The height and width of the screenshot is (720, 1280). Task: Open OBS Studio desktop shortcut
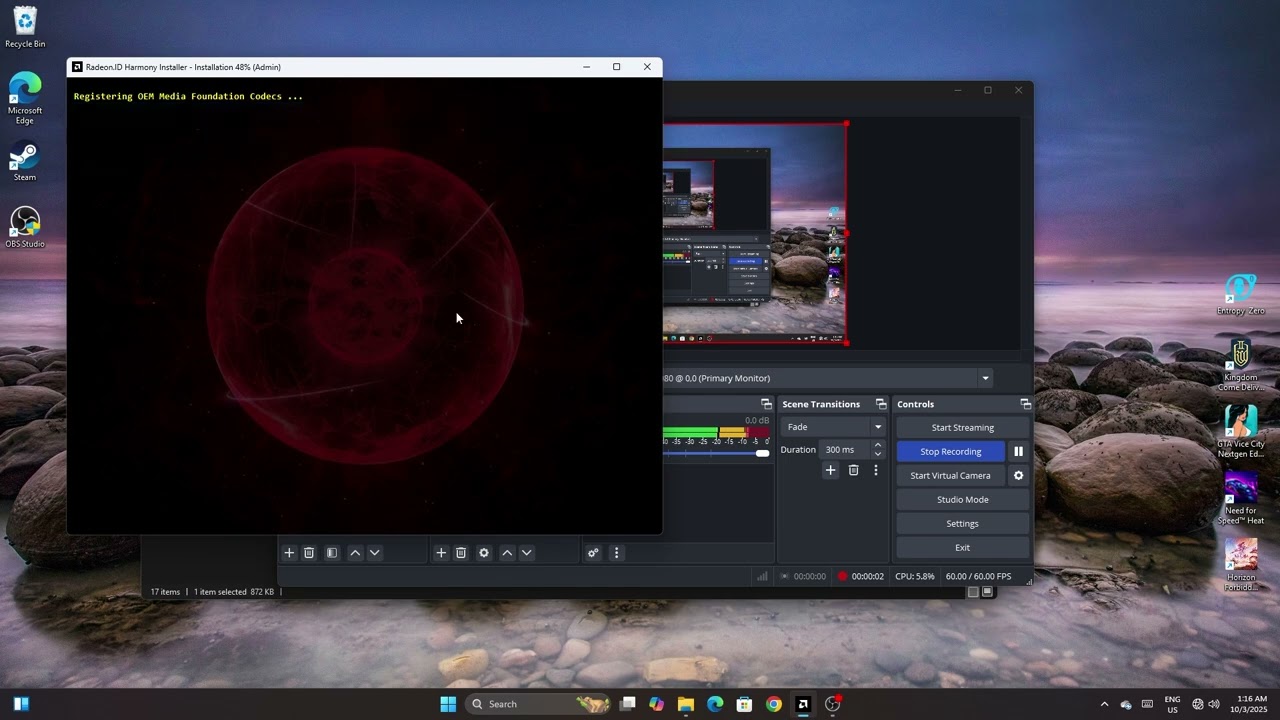point(25,228)
